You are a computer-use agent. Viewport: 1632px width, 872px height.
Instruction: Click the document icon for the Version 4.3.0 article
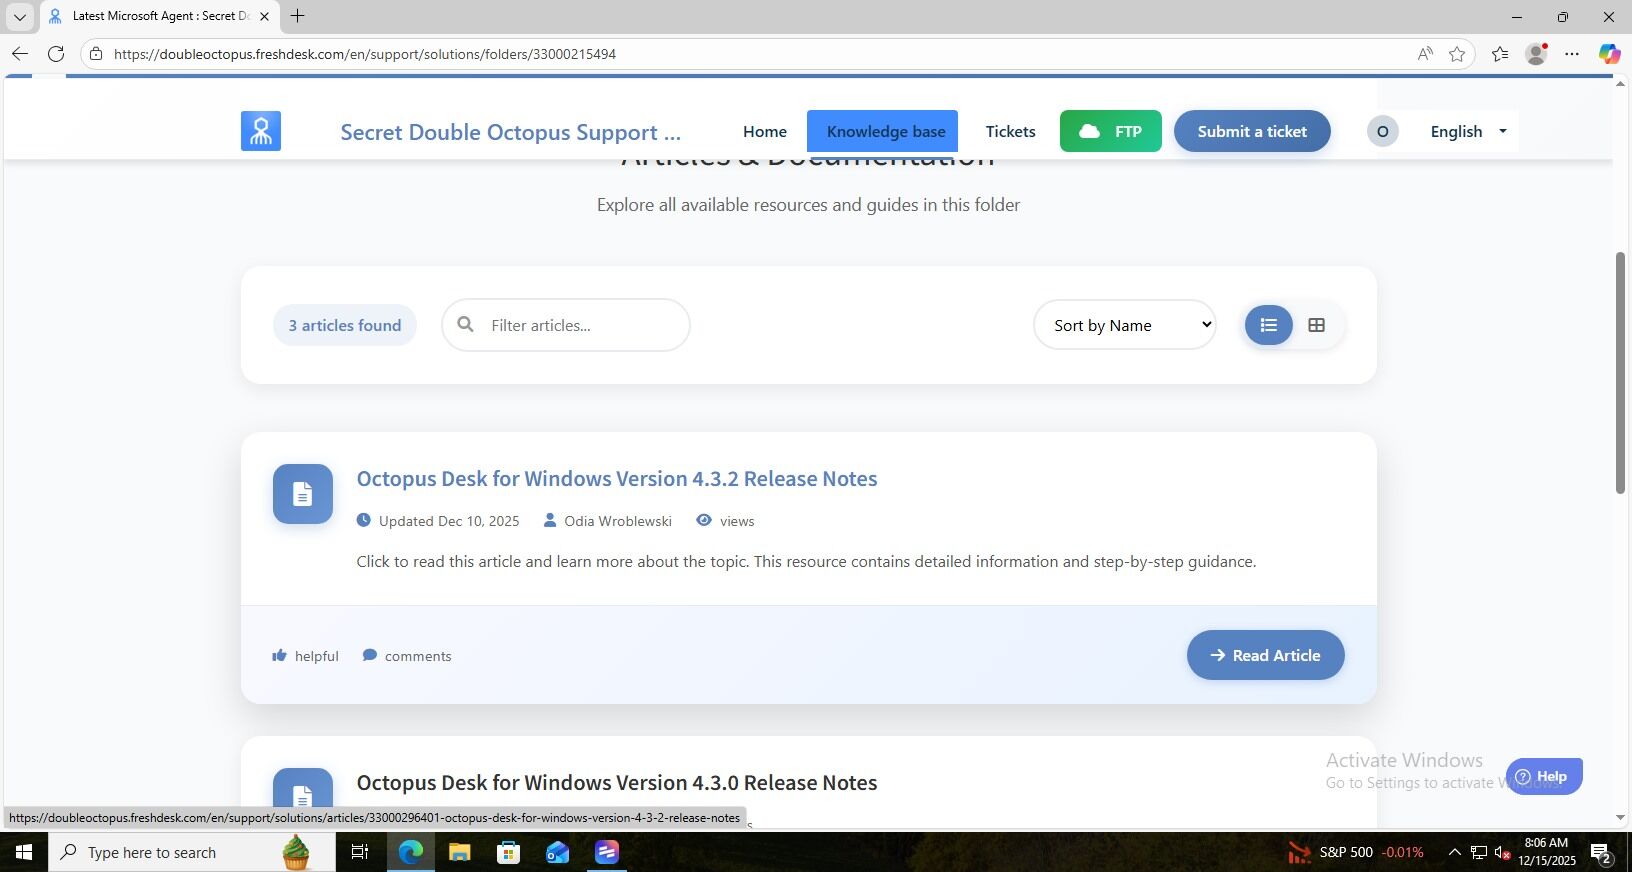(x=303, y=797)
